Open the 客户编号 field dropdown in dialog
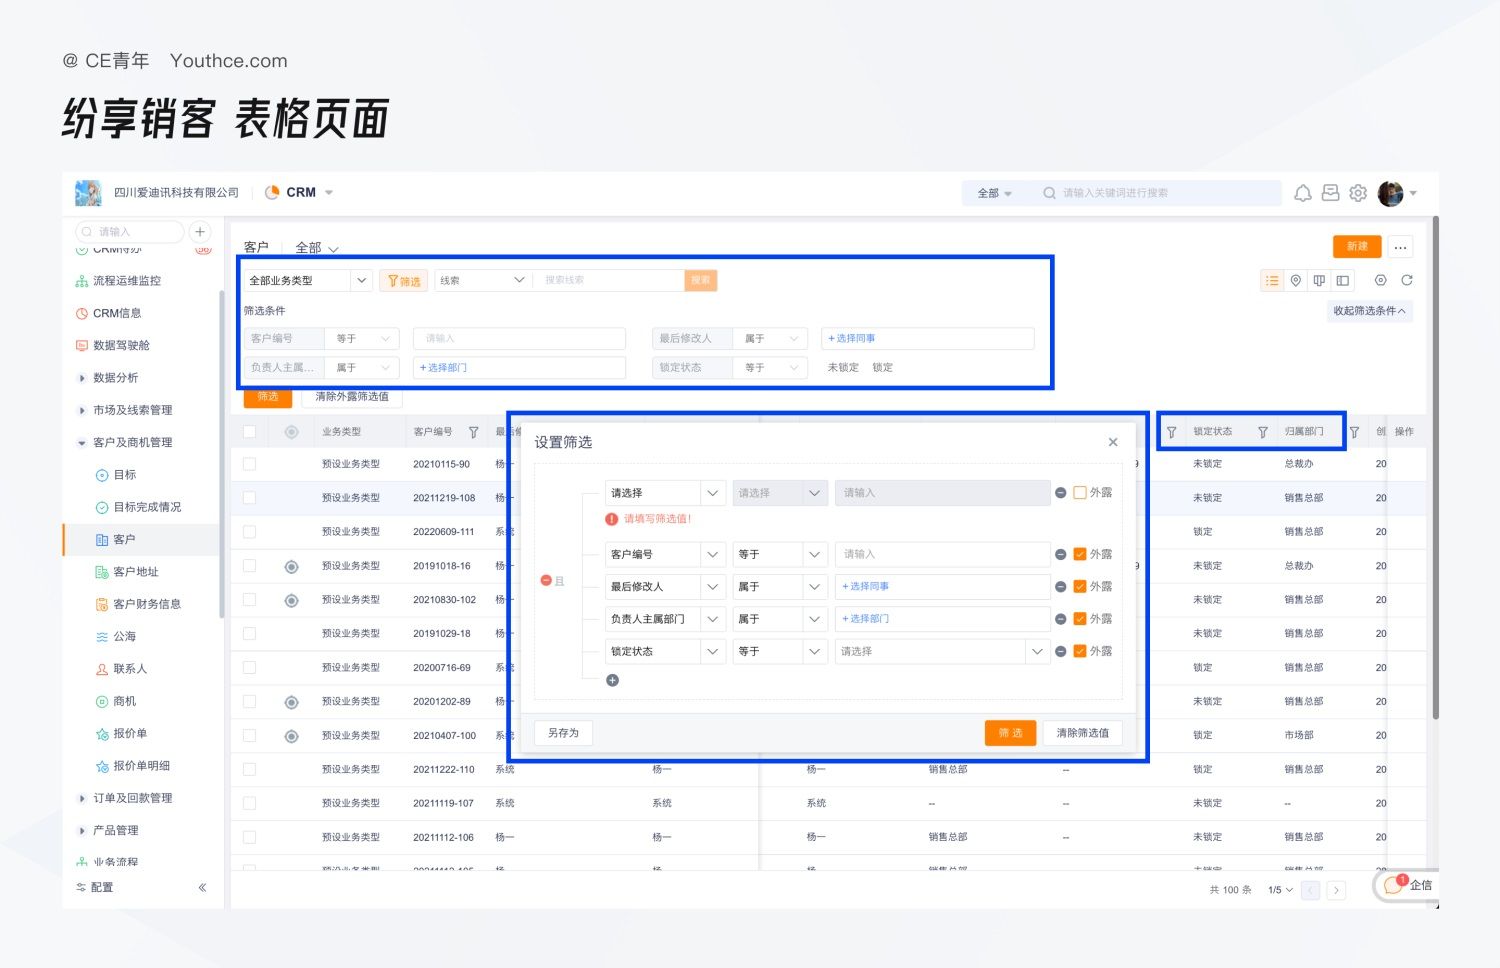1500x968 pixels. (x=665, y=554)
